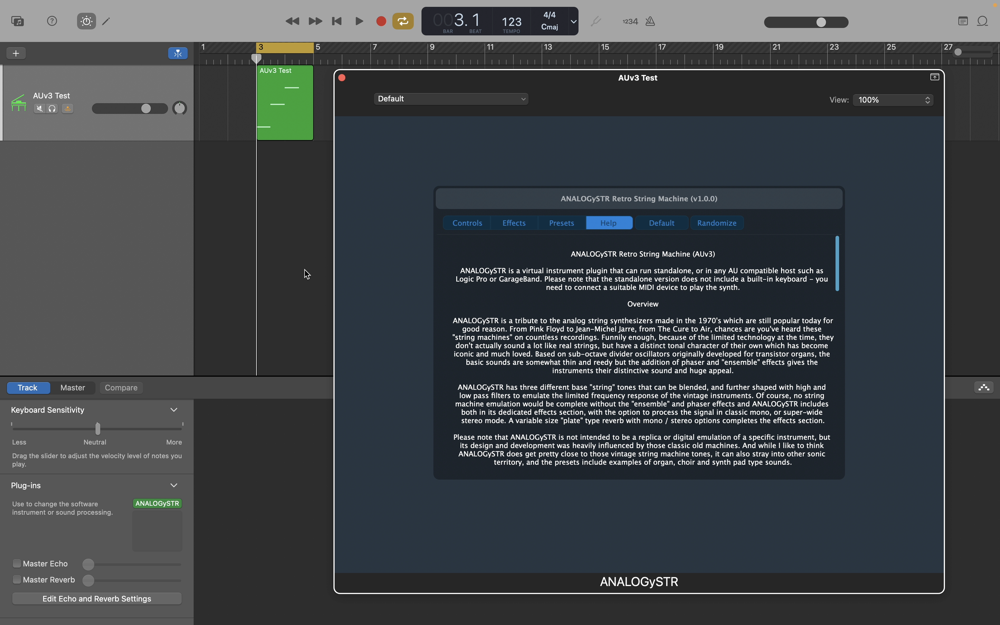Toggle the arpeggiator button in Smart Controls
The height and width of the screenshot is (625, 1000).
[983, 388]
